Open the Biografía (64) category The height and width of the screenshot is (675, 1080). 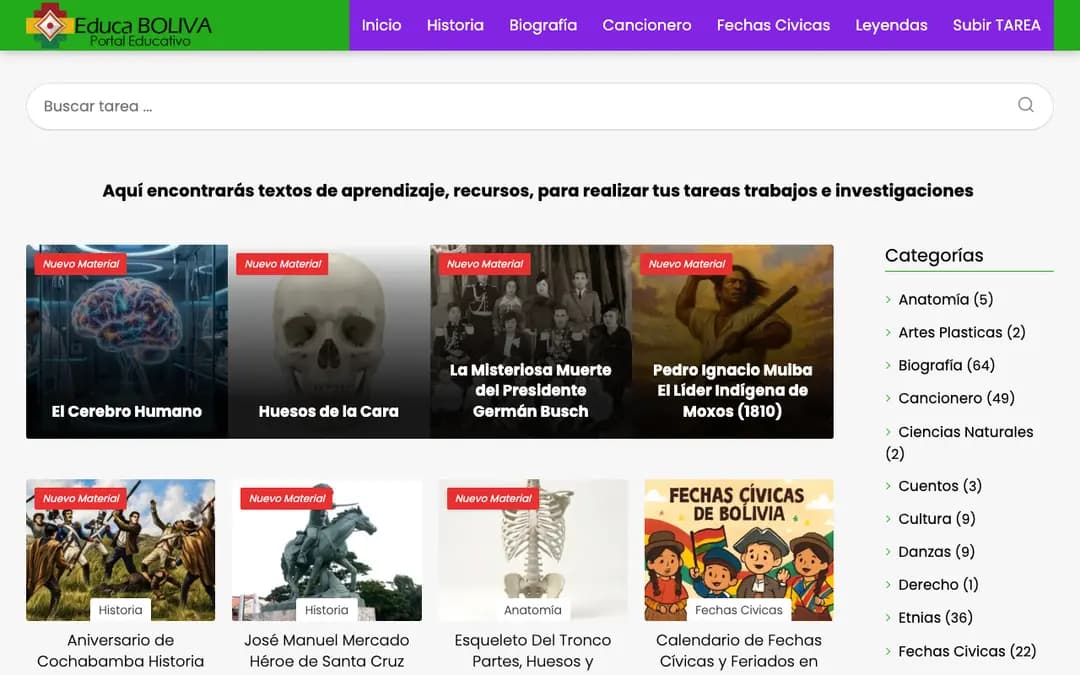pyautogui.click(x=946, y=365)
